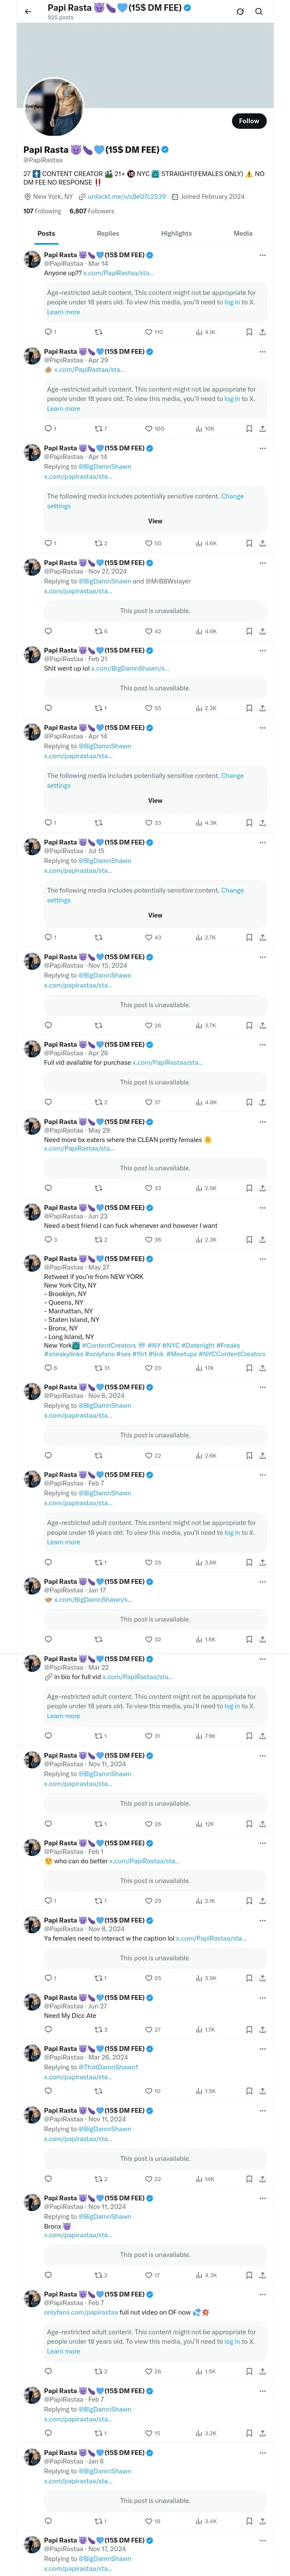Reply to the Jun 23 post
This screenshot has height=2576, width=290.
click(x=48, y=1239)
